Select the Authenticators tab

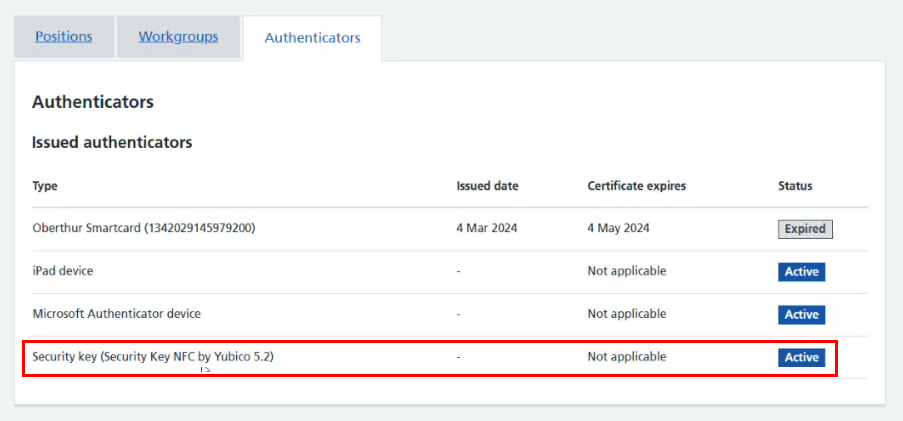coord(312,38)
